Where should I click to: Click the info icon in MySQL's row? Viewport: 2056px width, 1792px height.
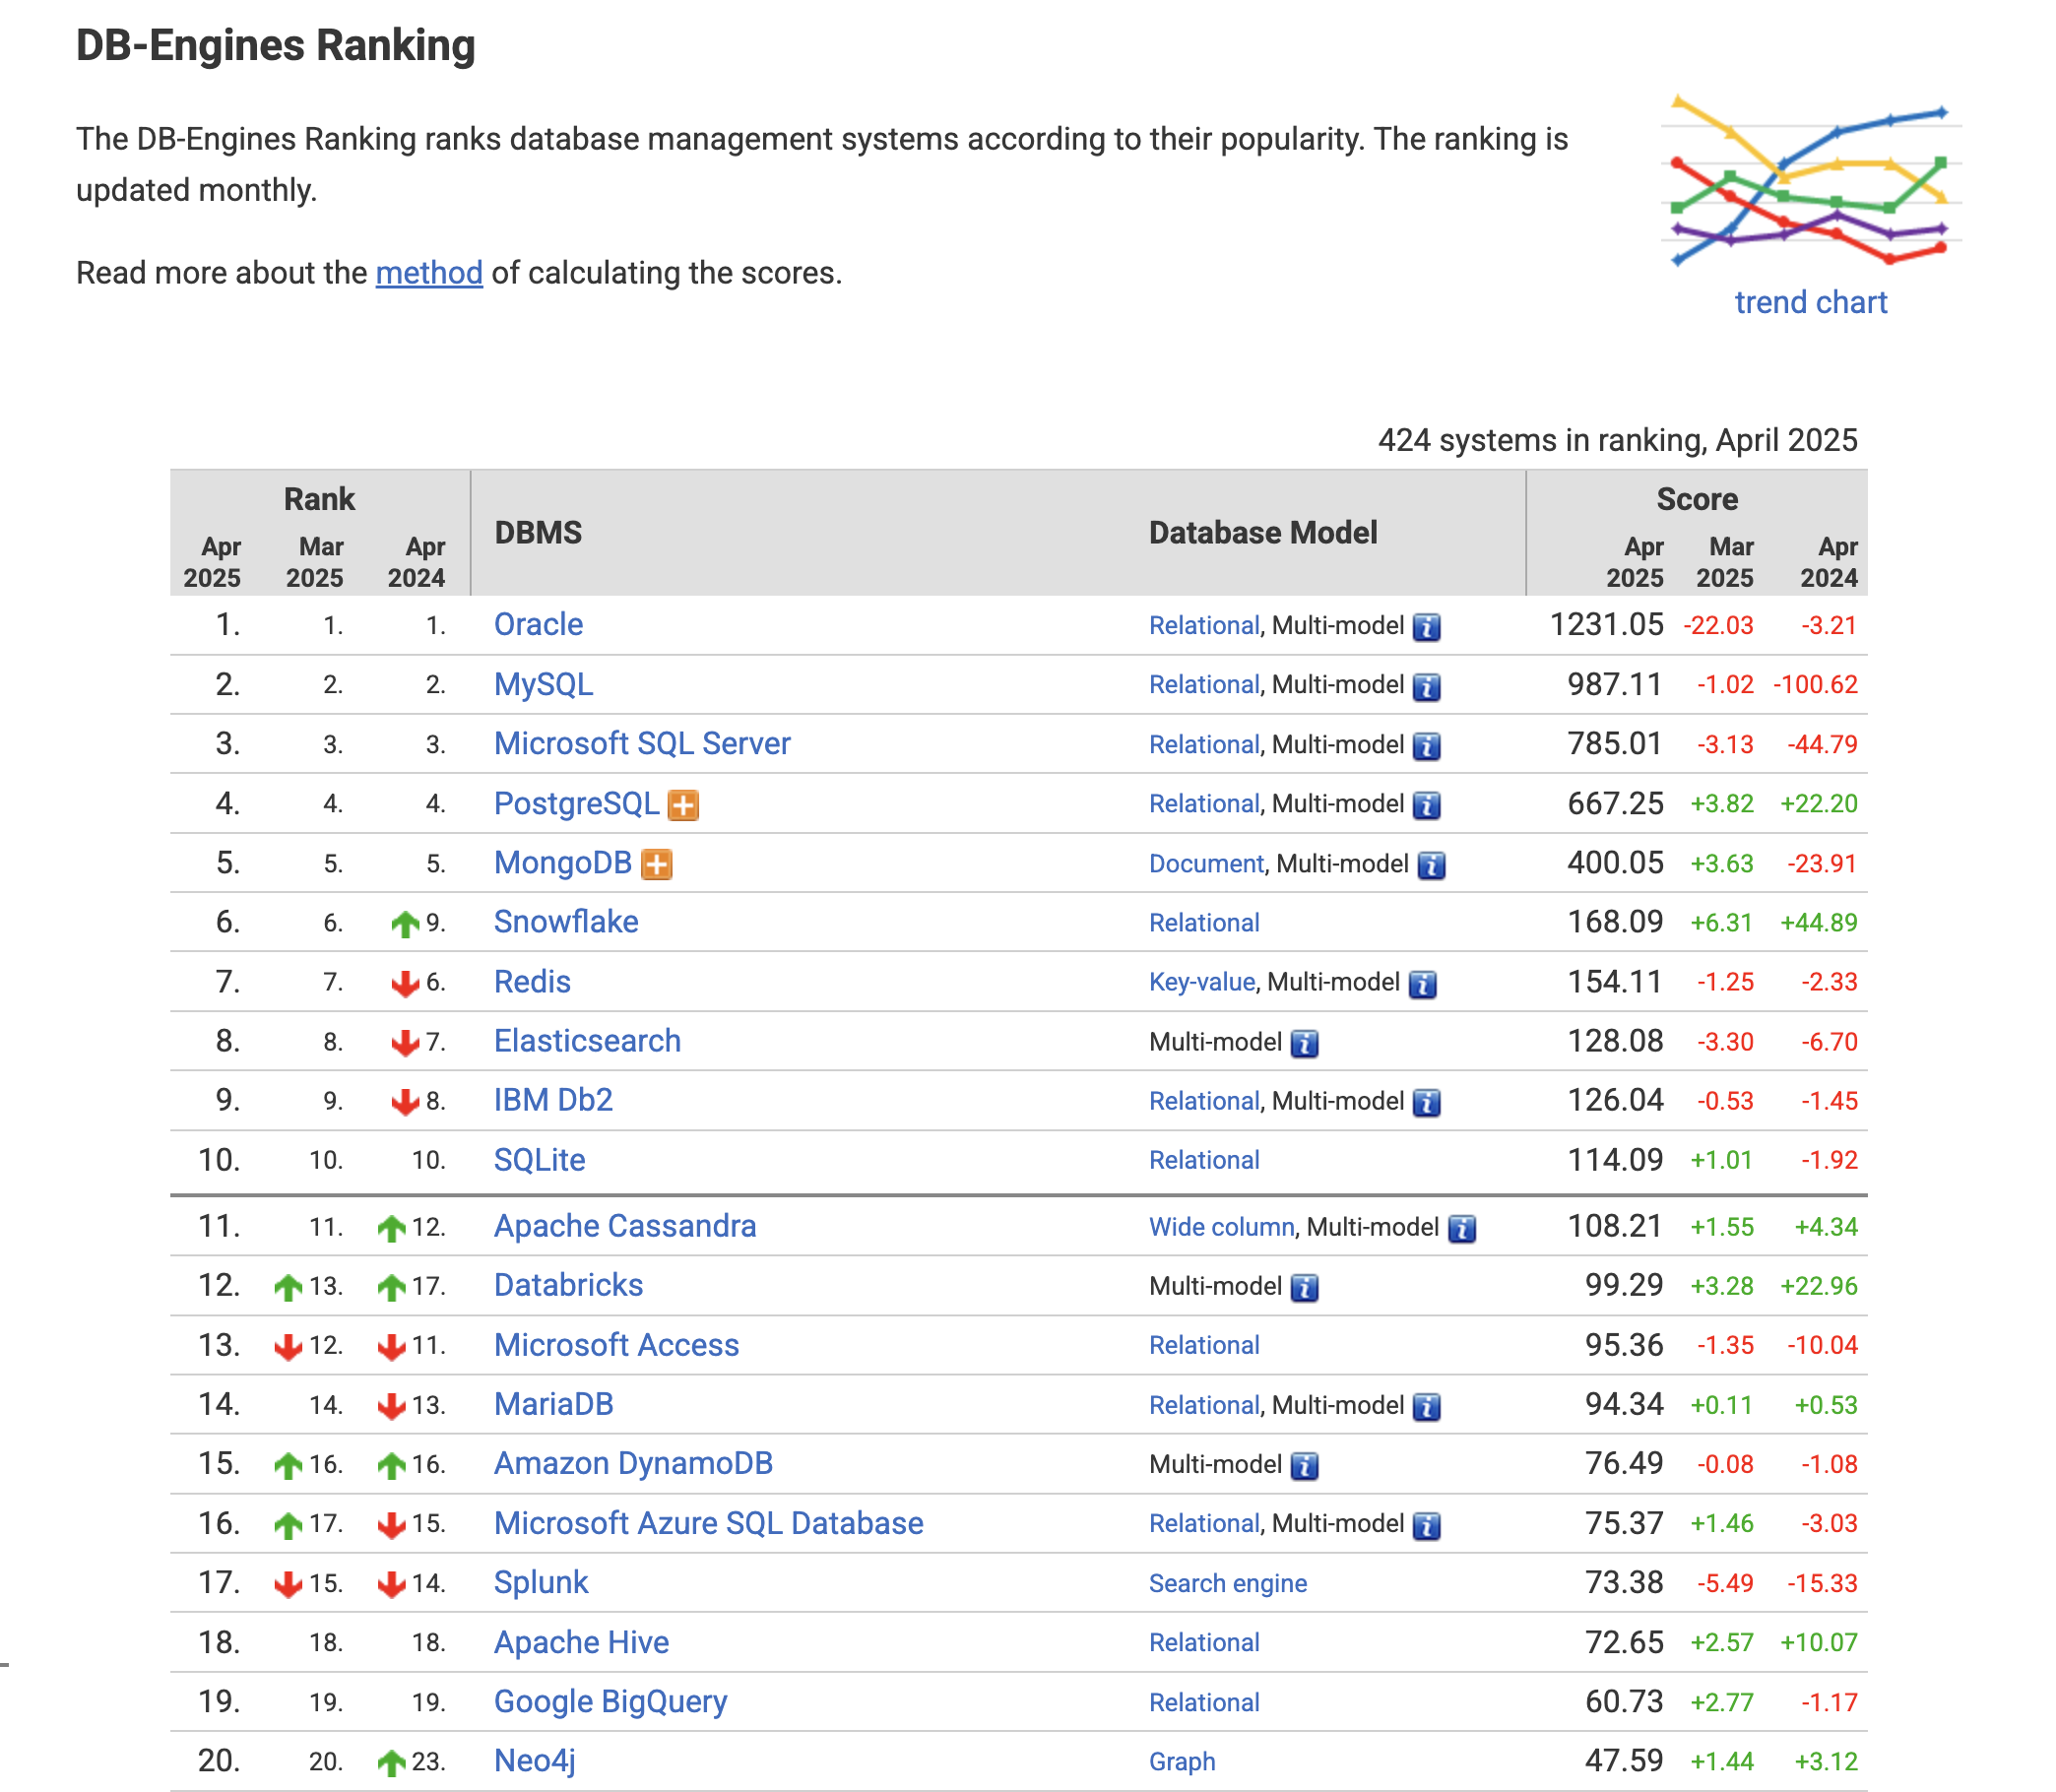pos(1426,687)
